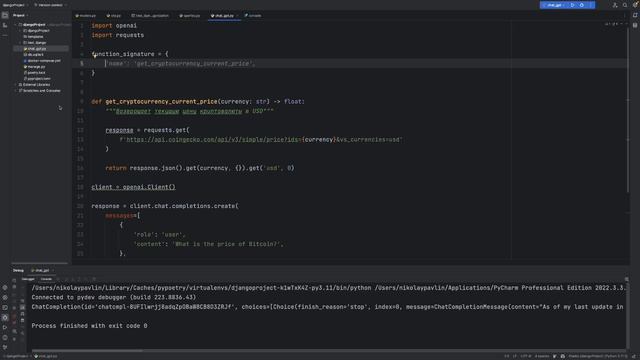Place cursor on 'import openai' line
This screenshot has height=360, width=640.
pyautogui.click(x=114, y=25)
